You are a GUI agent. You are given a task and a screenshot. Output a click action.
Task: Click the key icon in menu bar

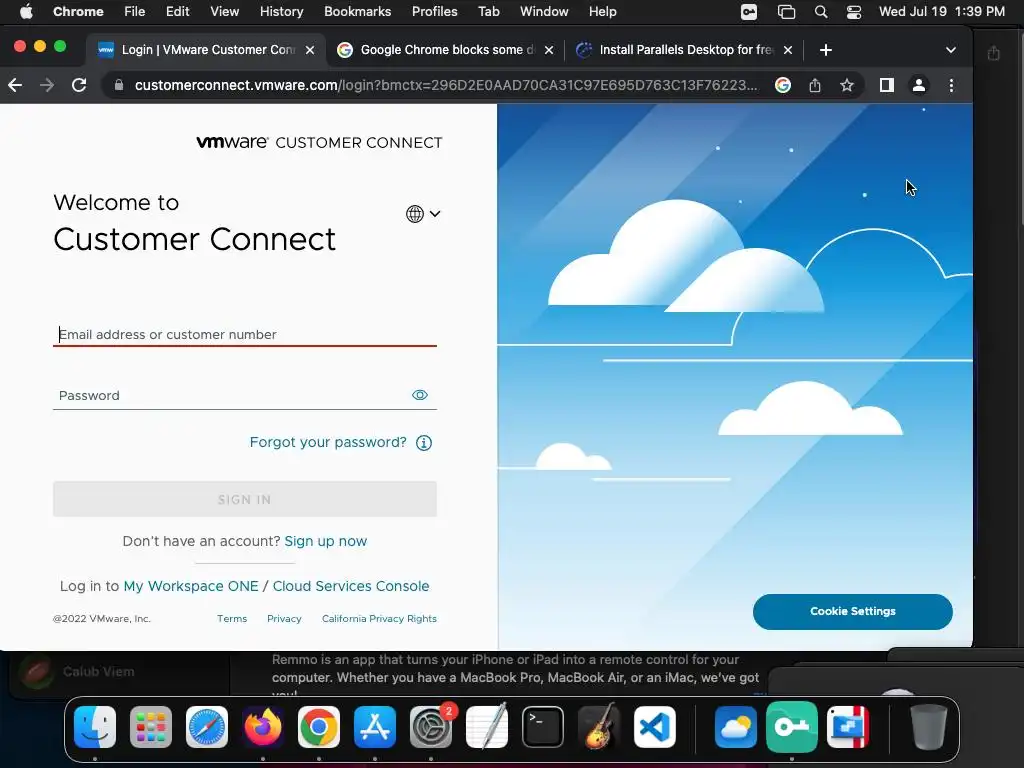[x=749, y=12]
